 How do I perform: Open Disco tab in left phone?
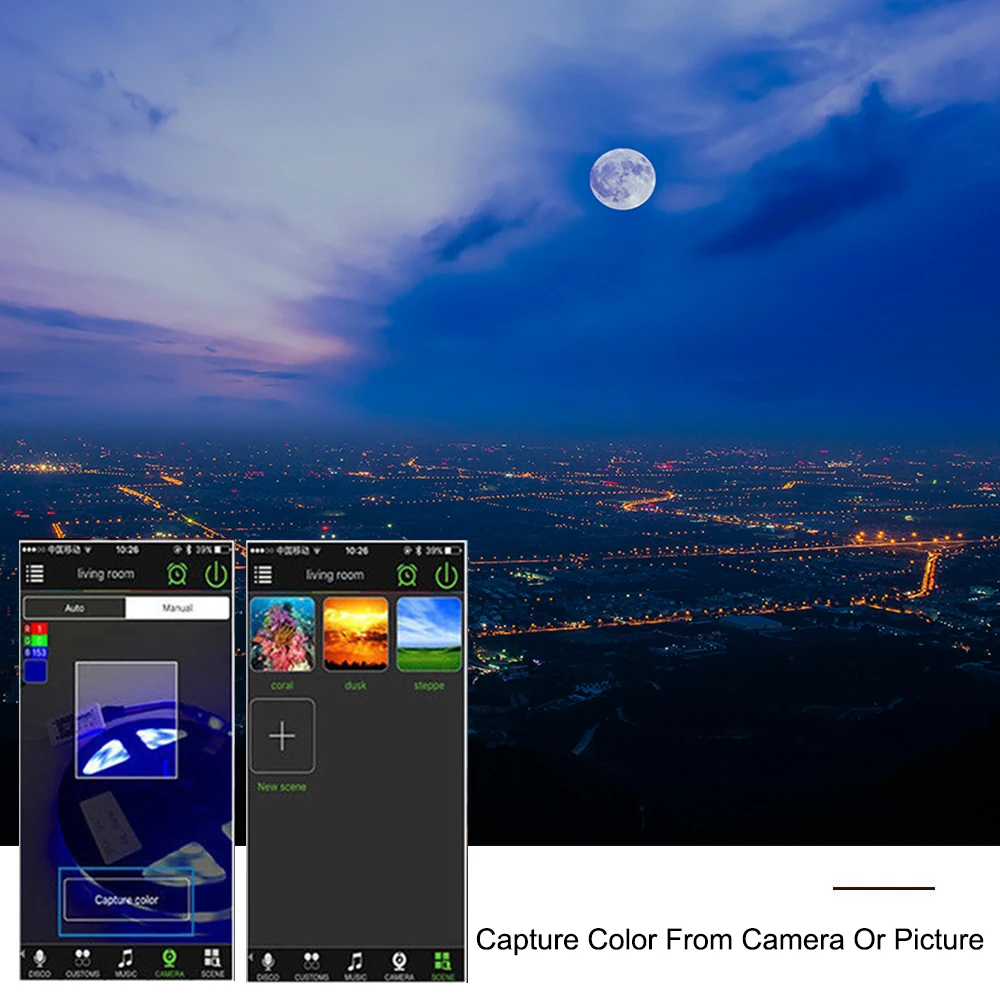click(40, 962)
